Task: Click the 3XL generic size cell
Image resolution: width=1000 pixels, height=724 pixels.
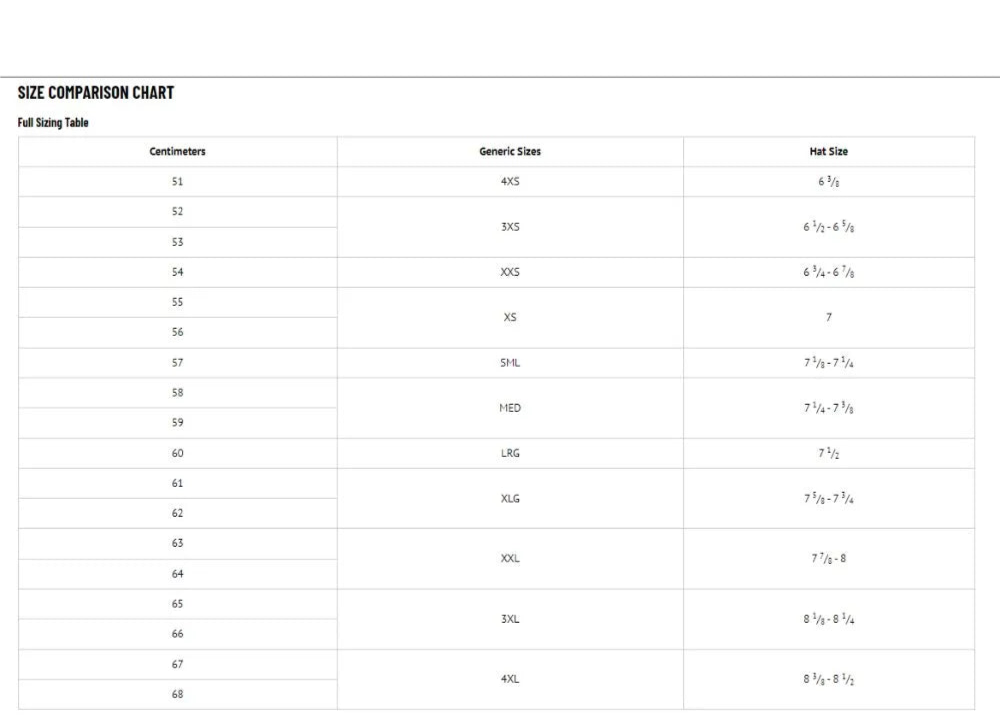Action: coord(510,619)
